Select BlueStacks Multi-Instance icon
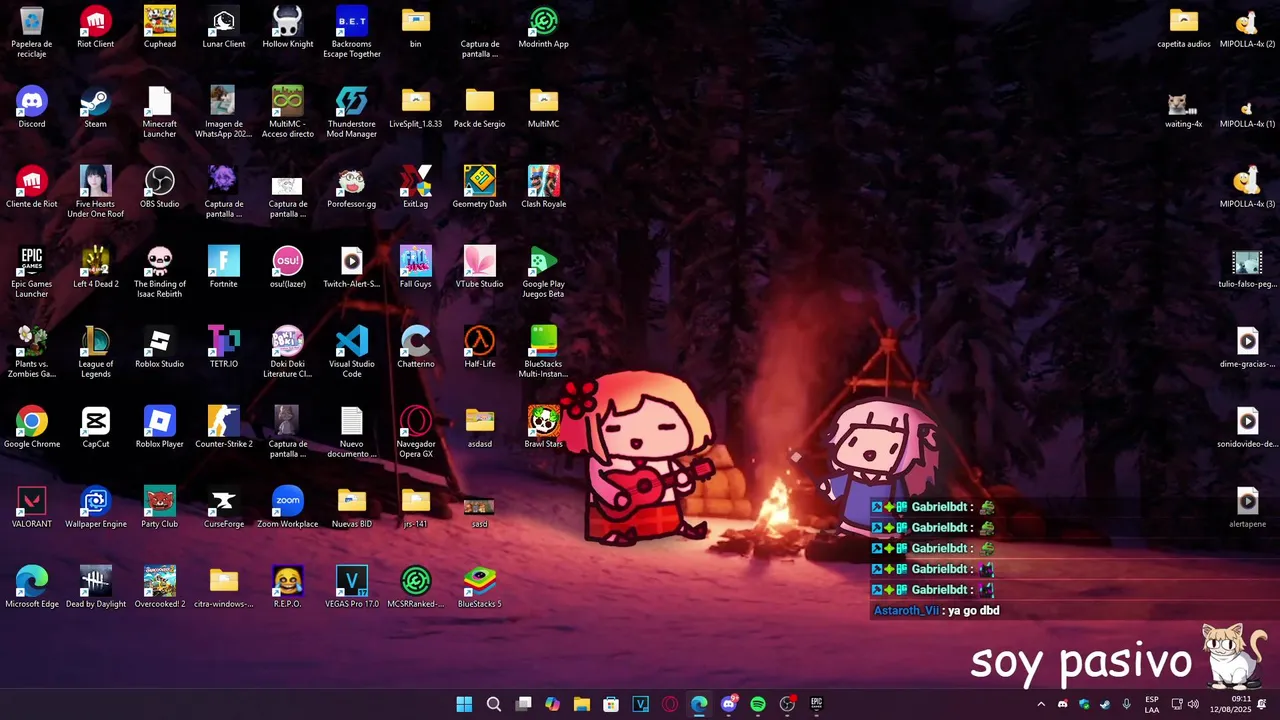Image resolution: width=1280 pixels, height=720 pixels. [x=544, y=351]
